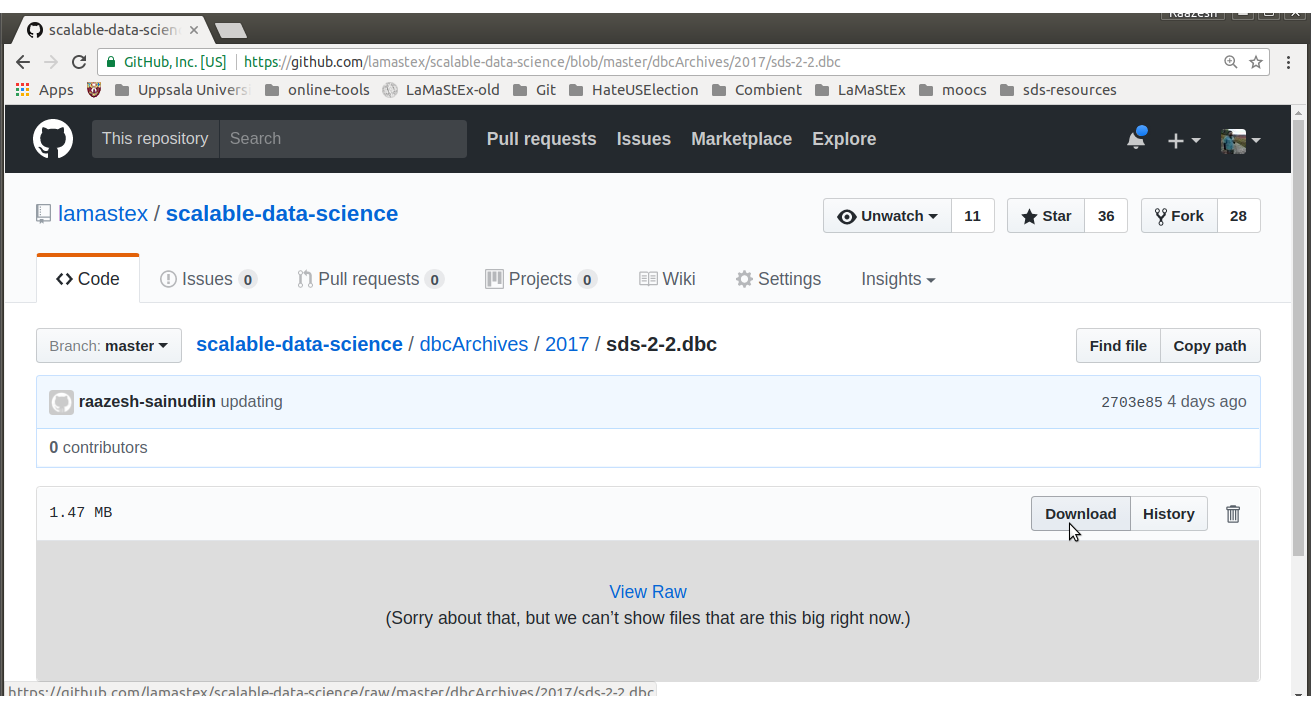Click the page vertical scrollbar
Image resolution: width=1311 pixels, height=709 pixels.
coord(1298,340)
